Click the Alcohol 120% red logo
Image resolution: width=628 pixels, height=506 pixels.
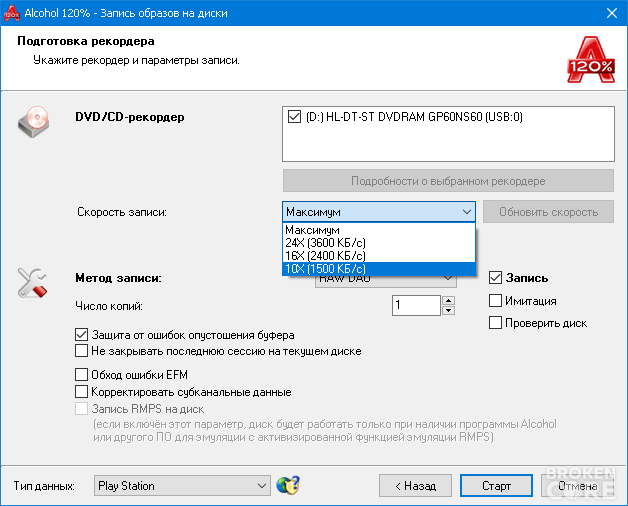click(x=591, y=60)
